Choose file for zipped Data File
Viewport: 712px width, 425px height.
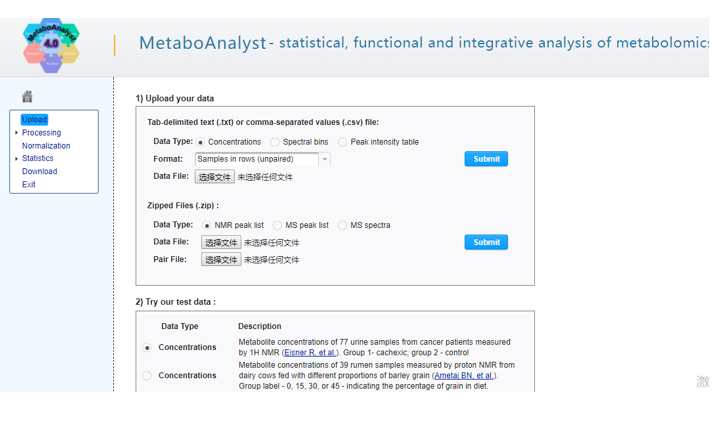point(221,242)
